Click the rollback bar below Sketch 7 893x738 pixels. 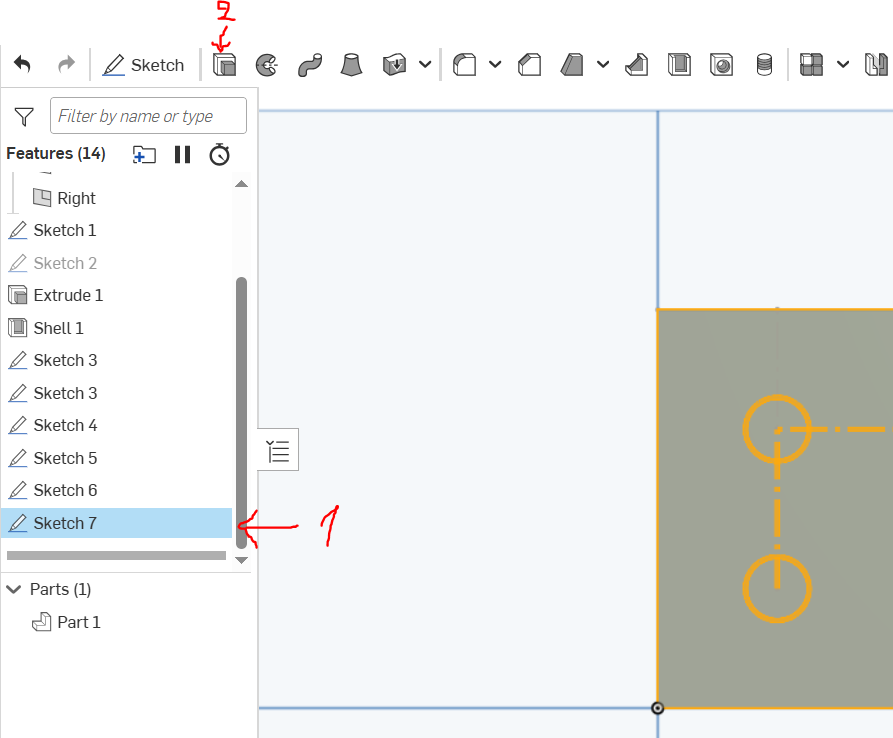[x=116, y=555]
